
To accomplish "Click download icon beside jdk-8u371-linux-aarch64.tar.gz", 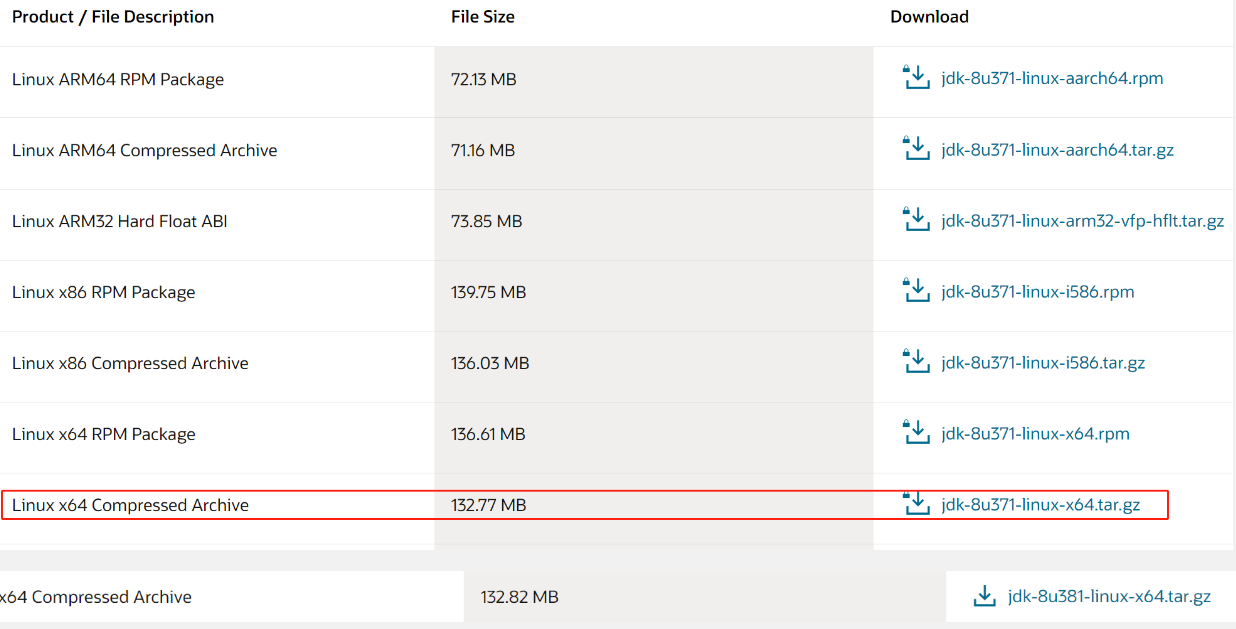I will click(916, 148).
